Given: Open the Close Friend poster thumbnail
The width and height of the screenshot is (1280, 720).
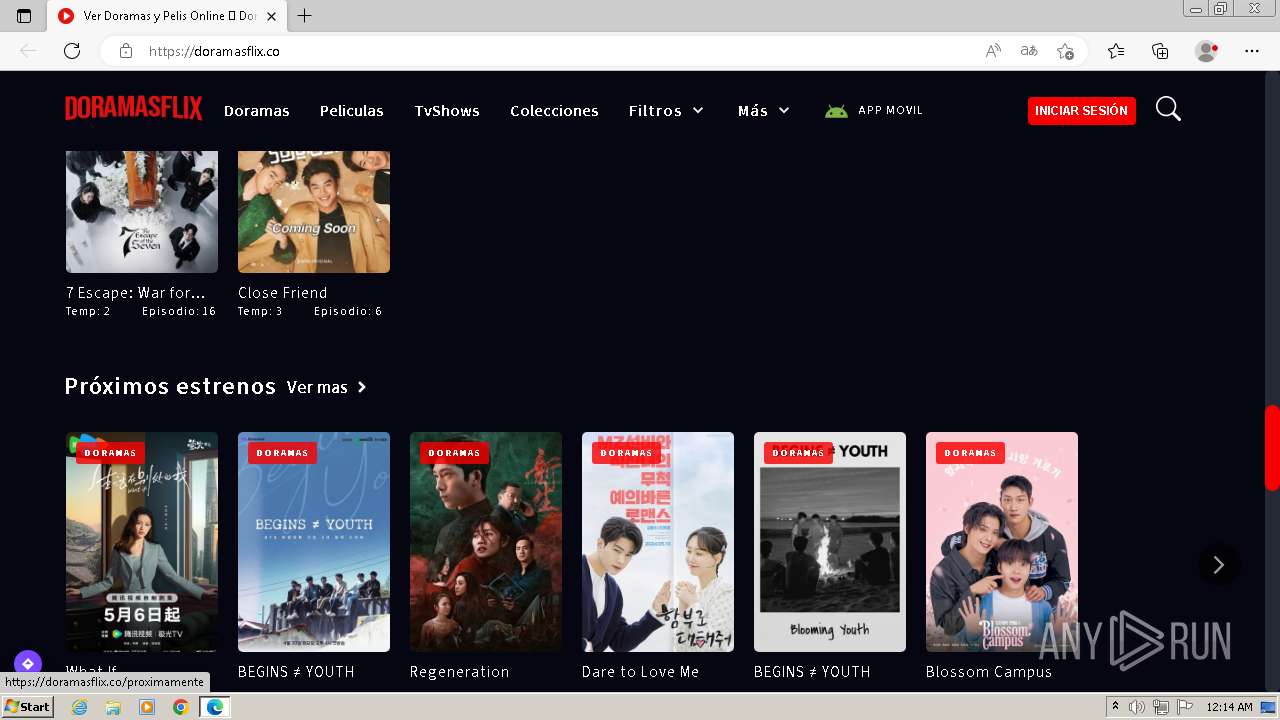Looking at the screenshot, I should click(314, 212).
